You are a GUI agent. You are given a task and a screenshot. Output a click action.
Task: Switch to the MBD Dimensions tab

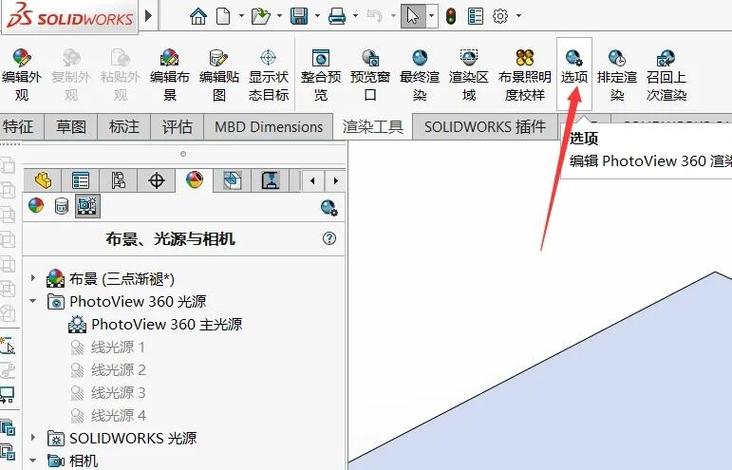click(x=268, y=126)
